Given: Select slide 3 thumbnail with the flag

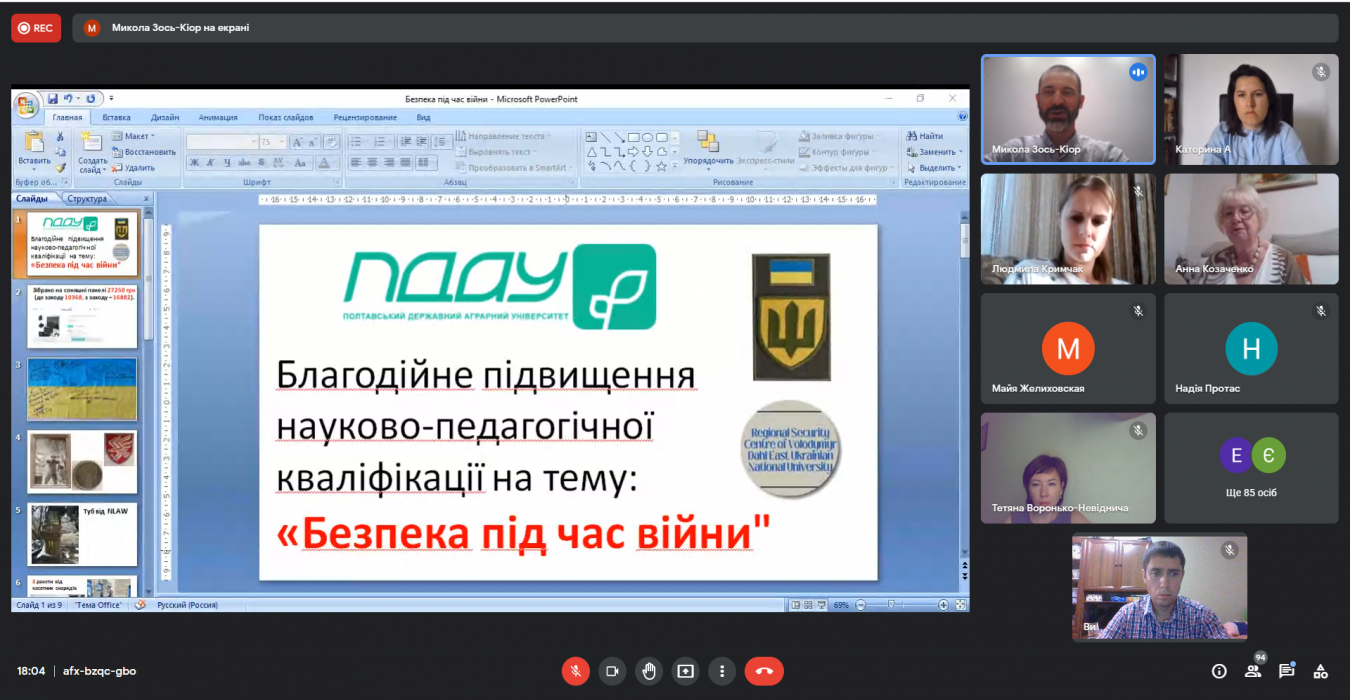Looking at the screenshot, I should (x=82, y=389).
